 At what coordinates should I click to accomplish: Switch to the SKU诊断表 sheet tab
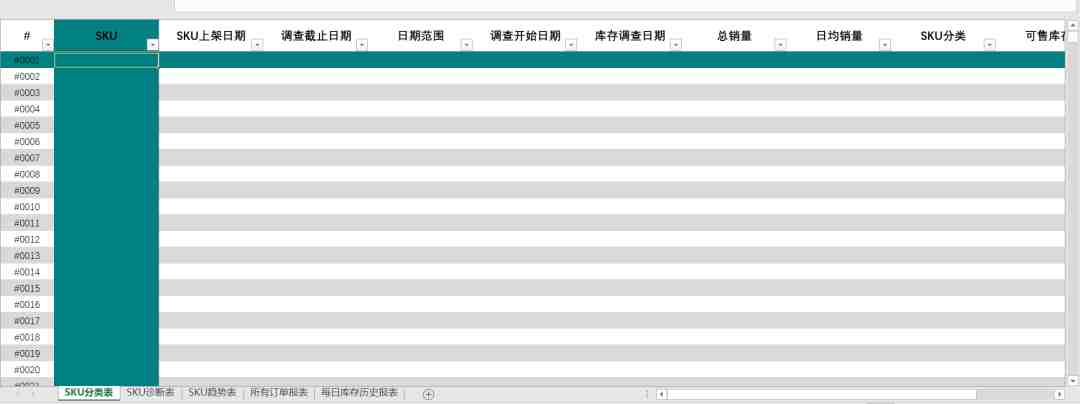click(150, 393)
